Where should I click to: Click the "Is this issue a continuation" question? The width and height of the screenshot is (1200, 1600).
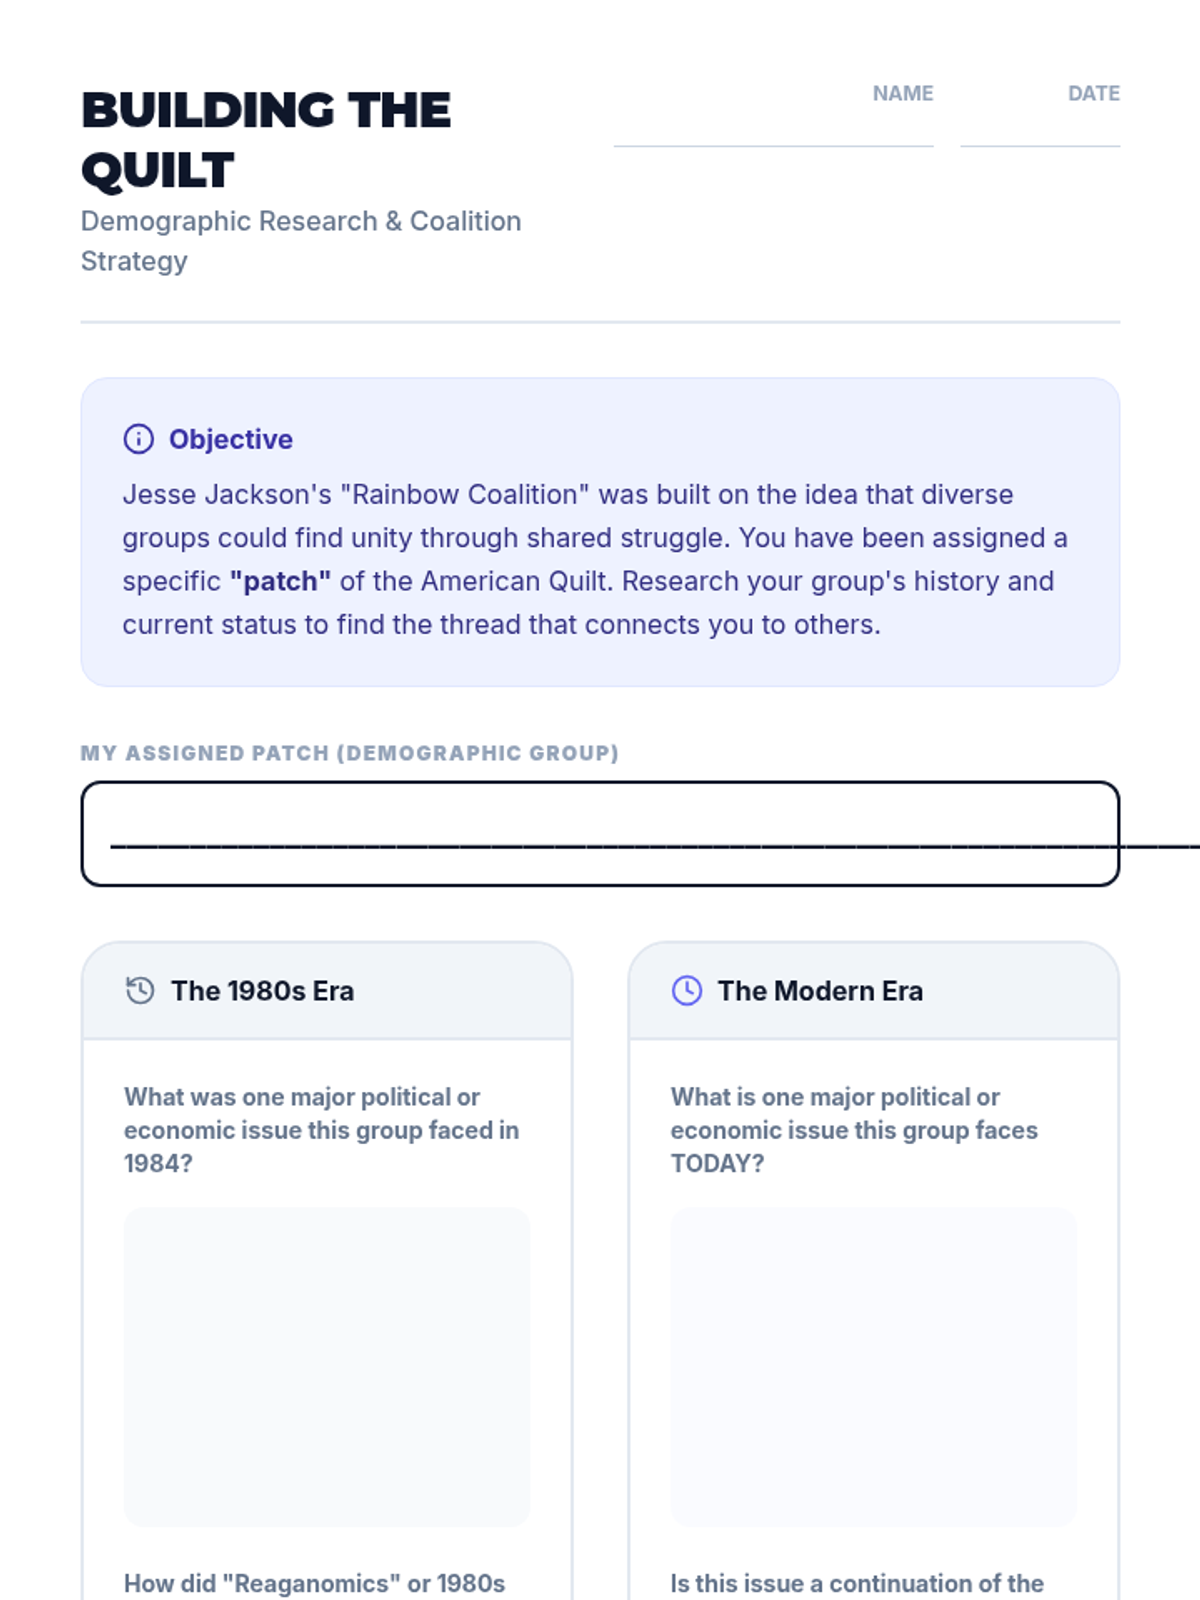pyautogui.click(x=856, y=1583)
